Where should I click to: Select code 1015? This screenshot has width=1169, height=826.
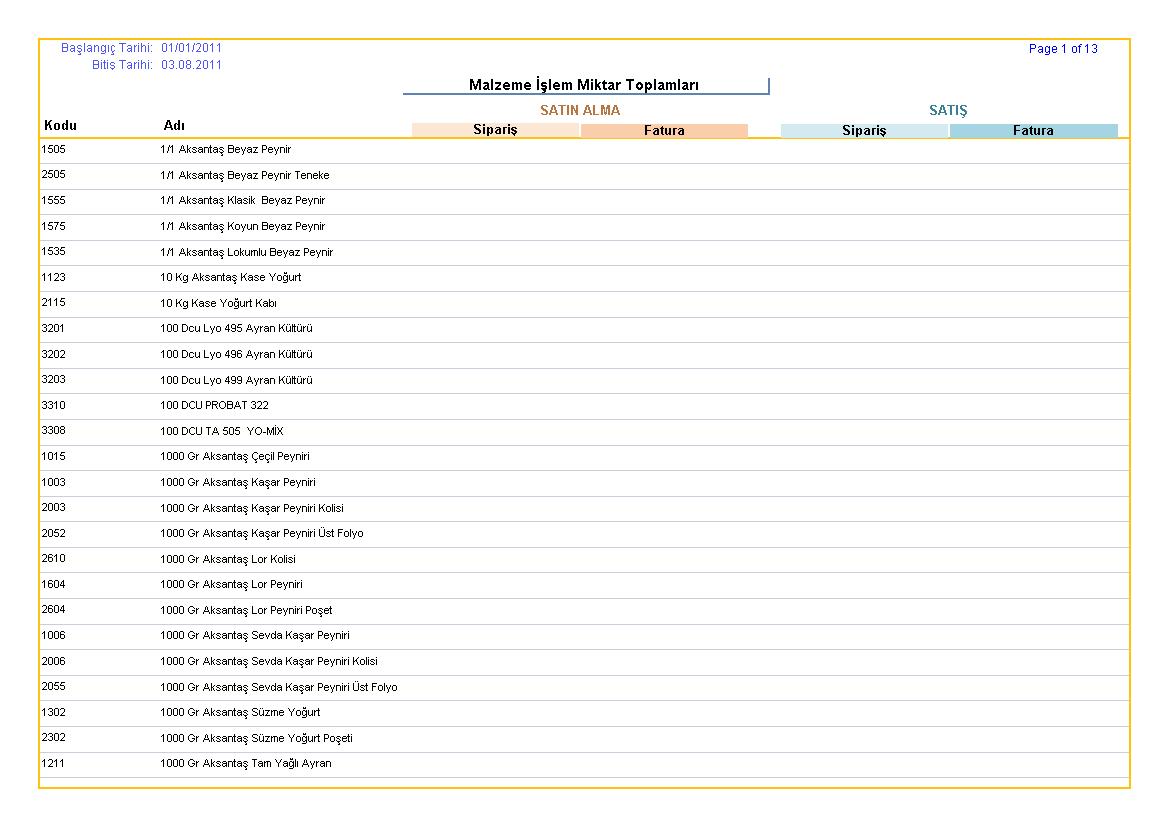coord(54,456)
